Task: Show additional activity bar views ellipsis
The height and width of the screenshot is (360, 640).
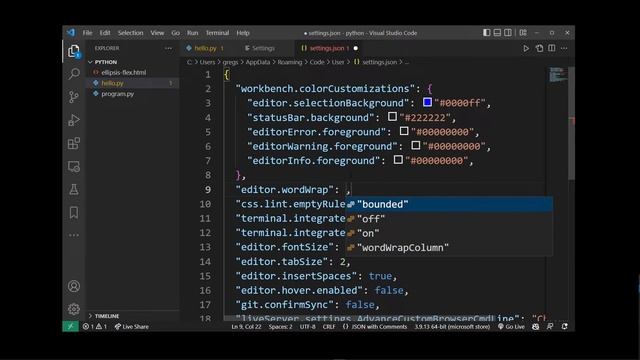Action: (74, 235)
